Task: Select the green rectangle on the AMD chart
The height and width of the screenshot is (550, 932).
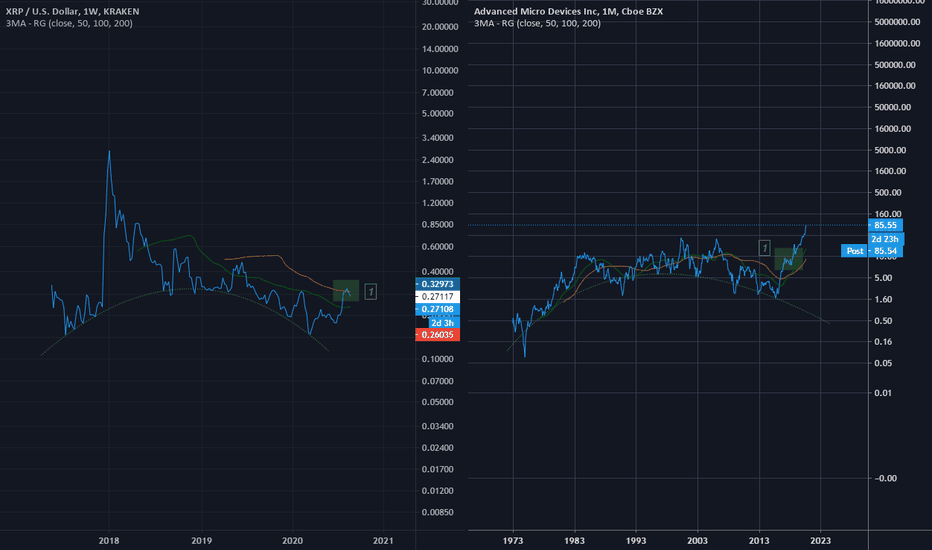Action: point(788,259)
